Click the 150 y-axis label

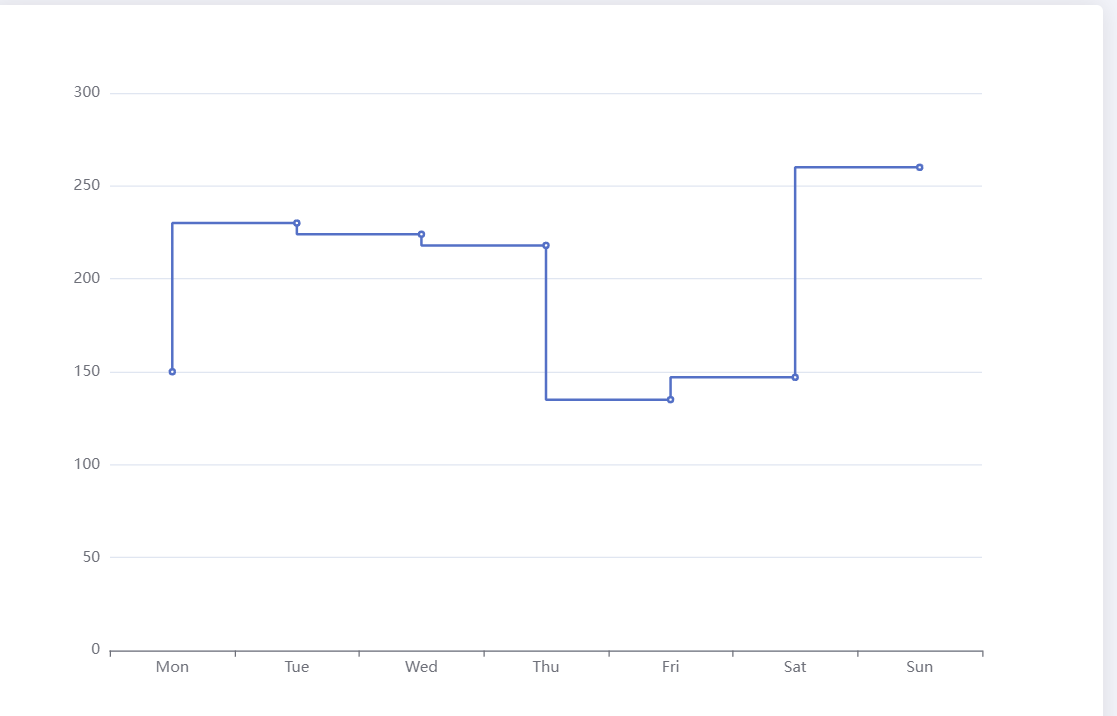[87, 372]
